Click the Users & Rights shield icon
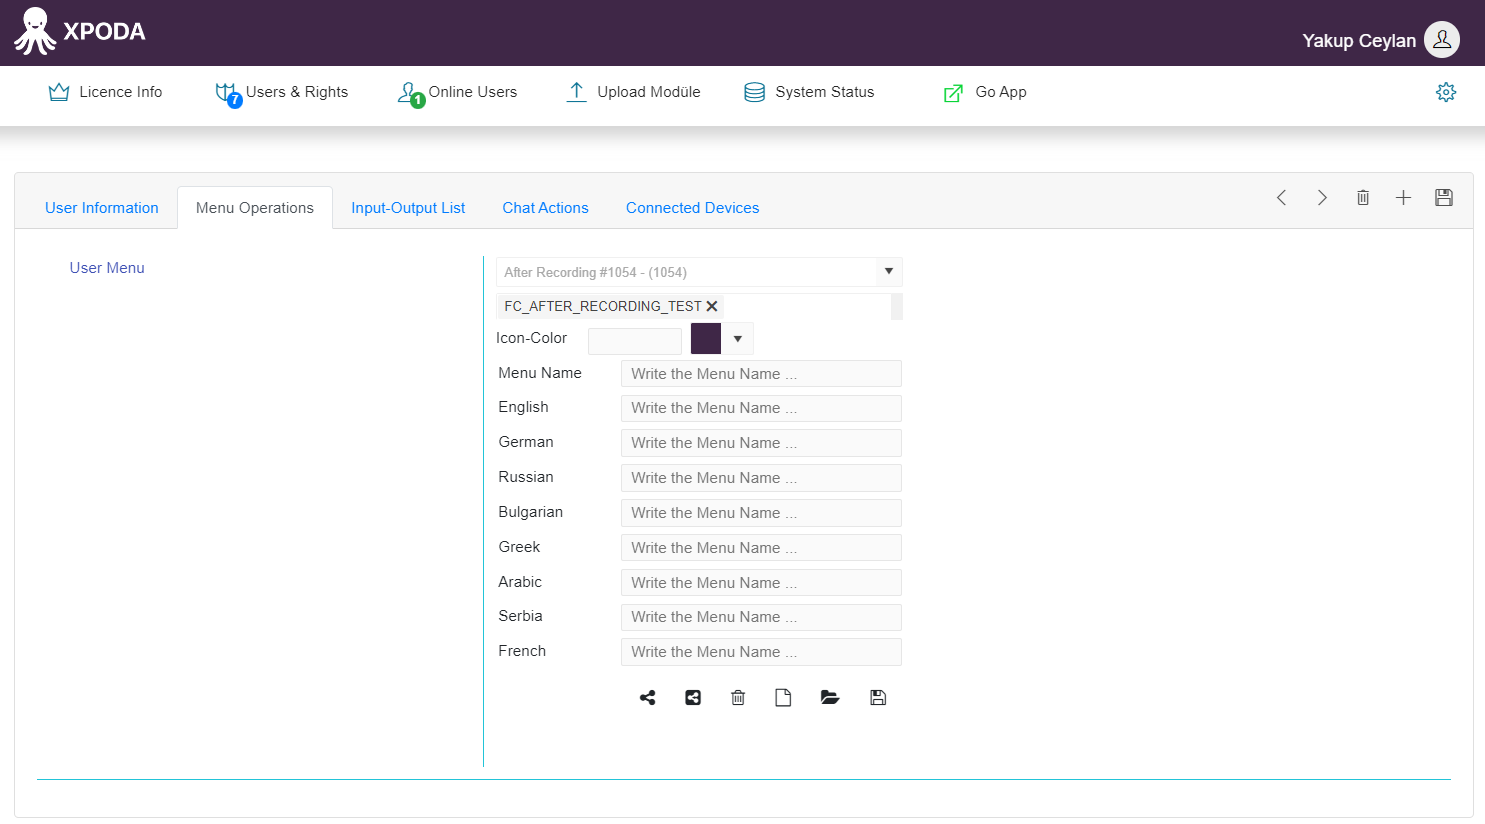 (227, 92)
